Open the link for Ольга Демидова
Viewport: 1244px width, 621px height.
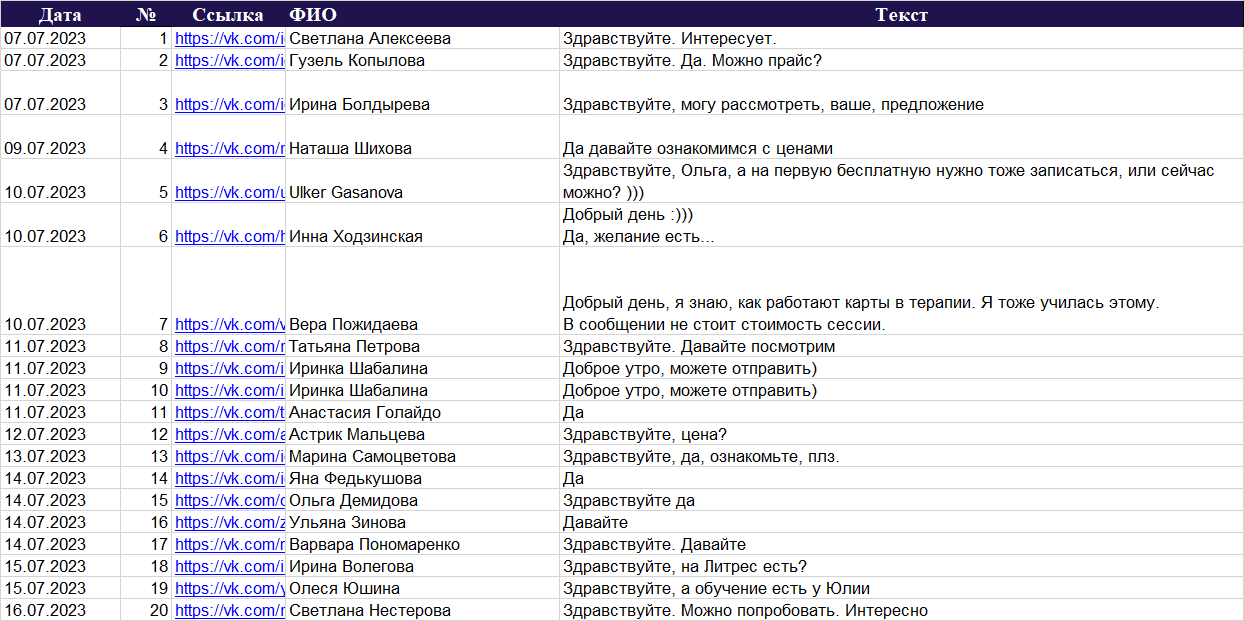click(x=229, y=500)
